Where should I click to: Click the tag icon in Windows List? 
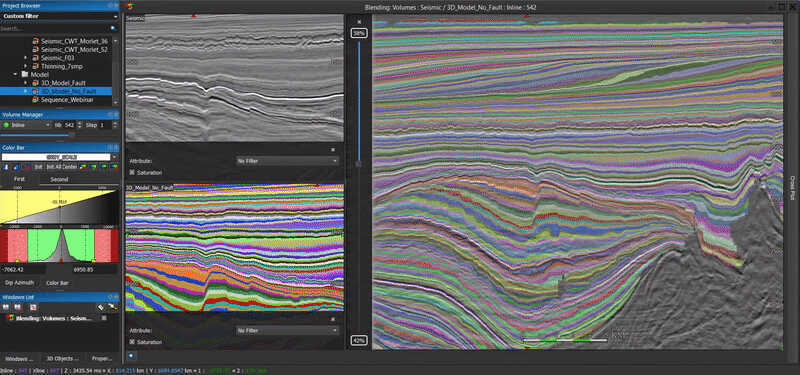pyautogui.click(x=101, y=307)
